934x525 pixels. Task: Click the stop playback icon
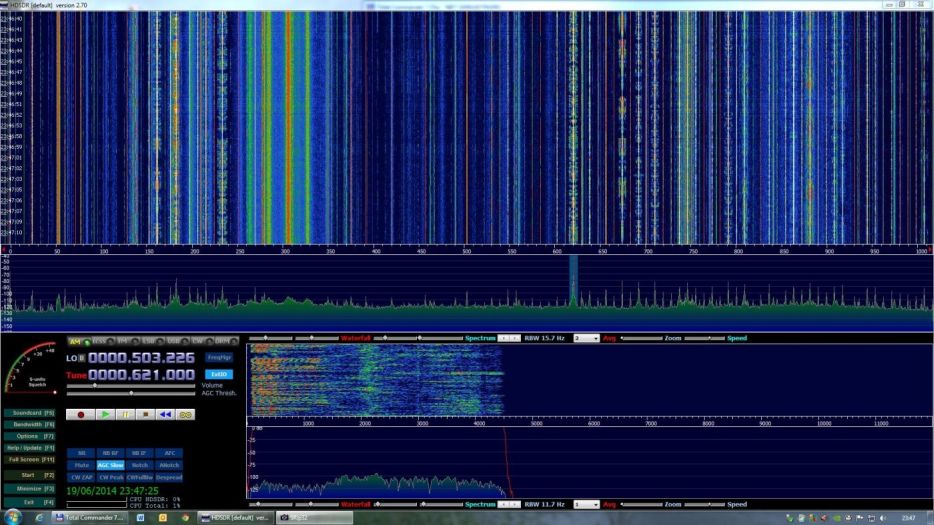(x=146, y=414)
